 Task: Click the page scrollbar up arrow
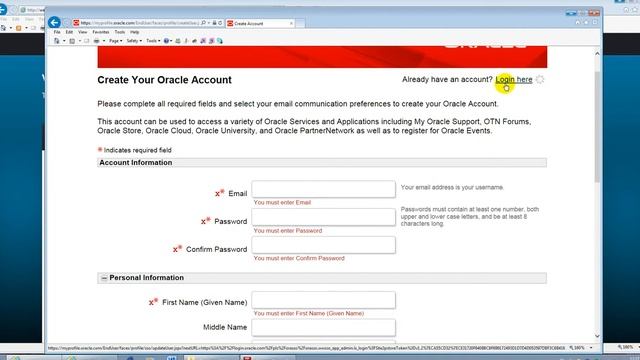[597, 53]
